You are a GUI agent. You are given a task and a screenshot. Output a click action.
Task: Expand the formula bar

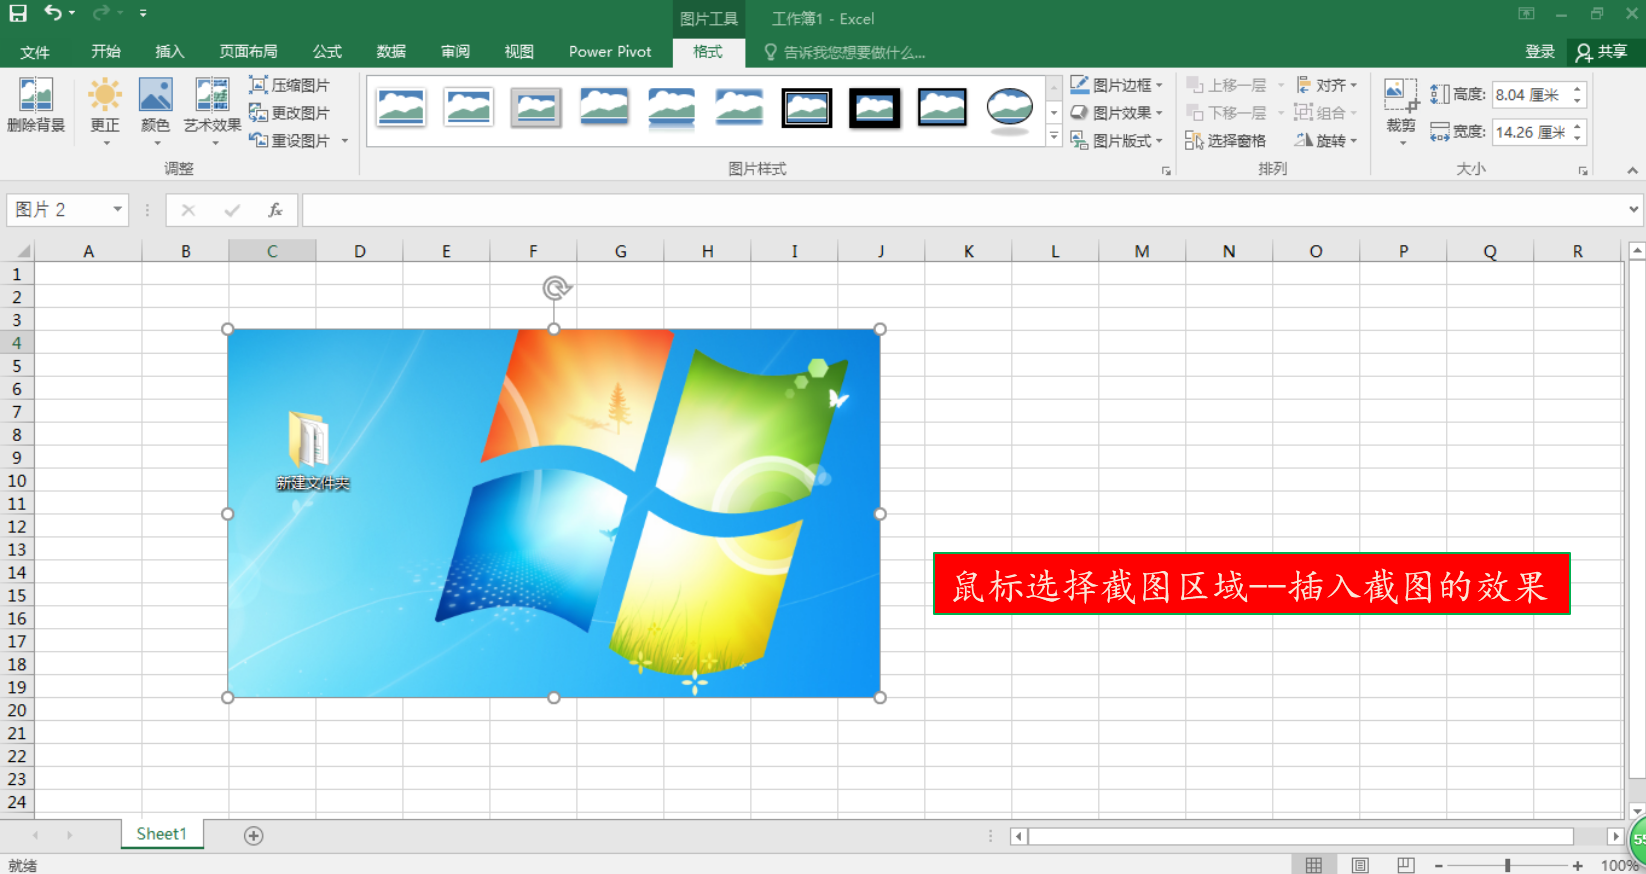click(x=1634, y=210)
